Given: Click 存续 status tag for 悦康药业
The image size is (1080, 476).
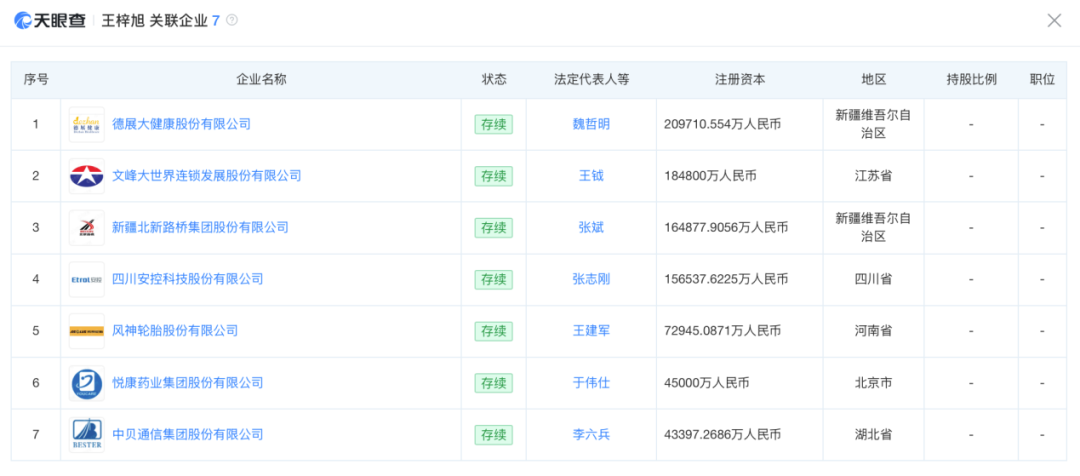Looking at the screenshot, I should [493, 383].
